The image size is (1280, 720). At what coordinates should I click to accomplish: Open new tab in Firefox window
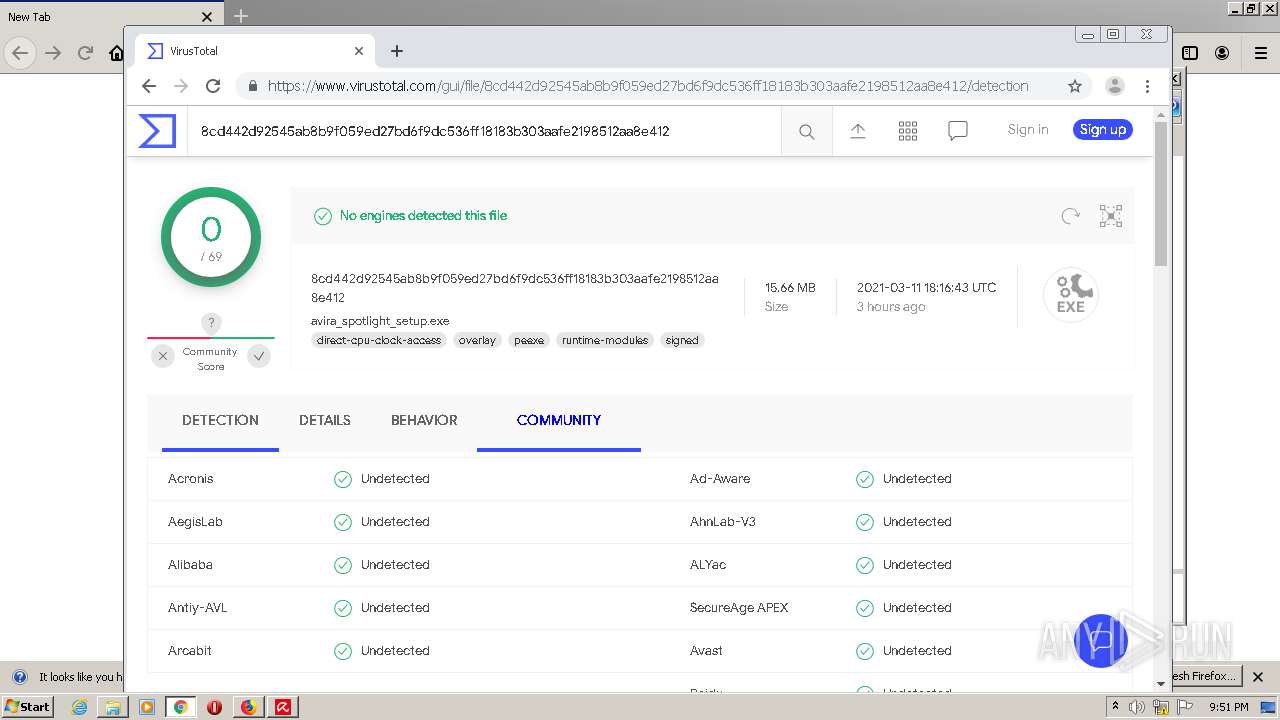241,16
